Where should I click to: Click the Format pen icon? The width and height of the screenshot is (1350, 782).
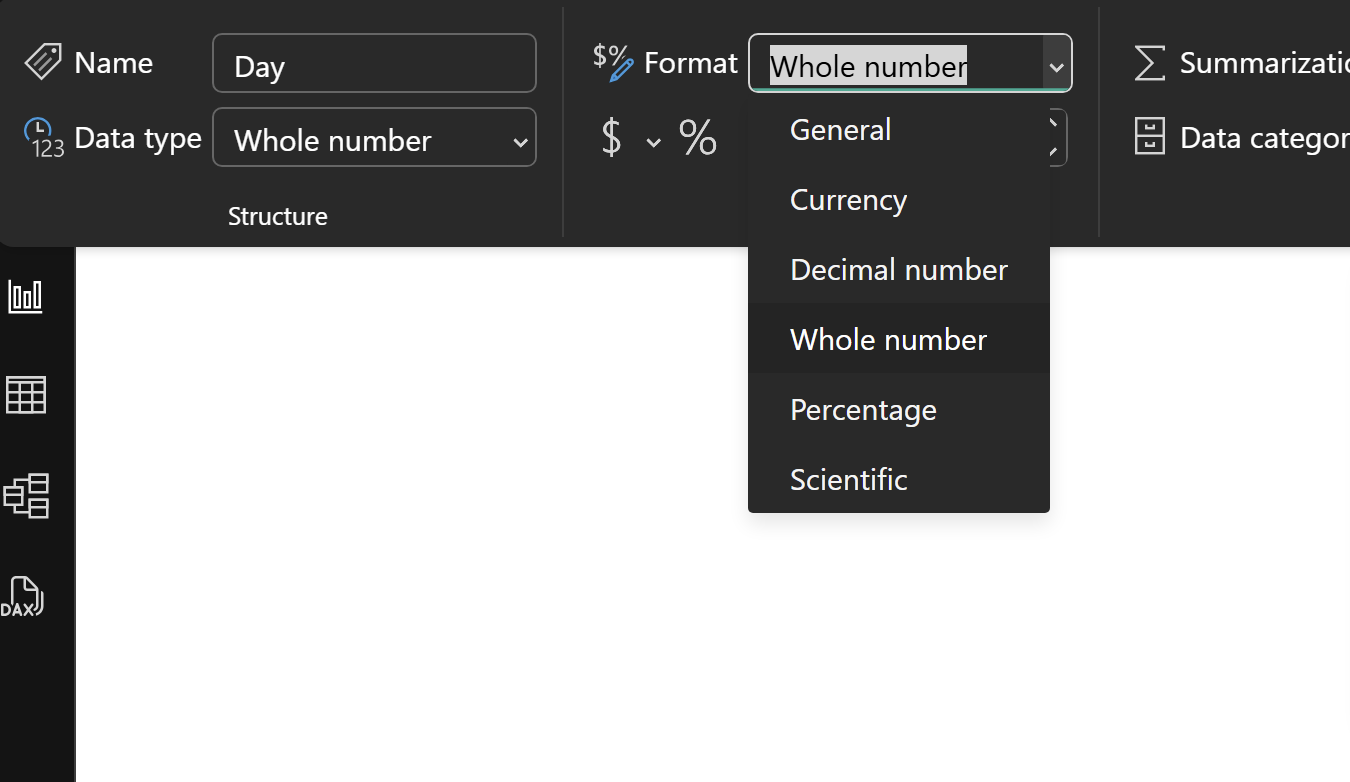[613, 61]
